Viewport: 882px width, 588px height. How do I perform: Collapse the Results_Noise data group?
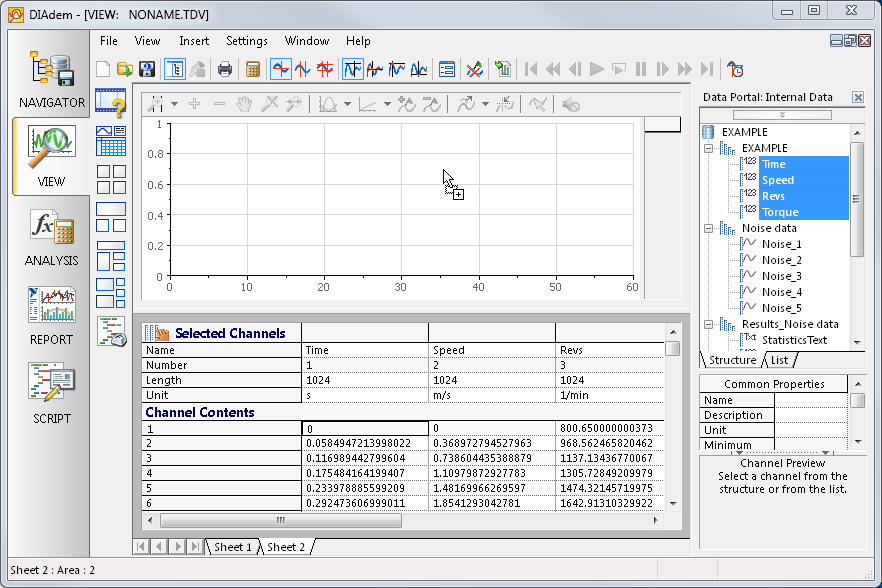click(709, 324)
